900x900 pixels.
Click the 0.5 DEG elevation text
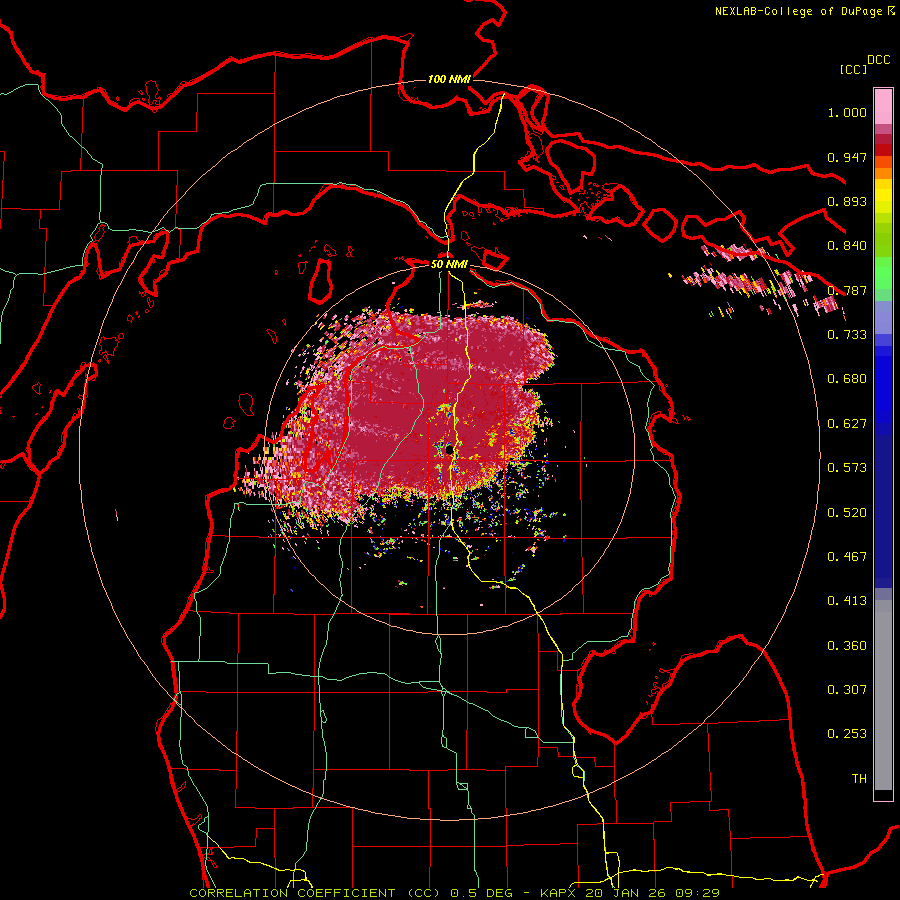coord(483,893)
